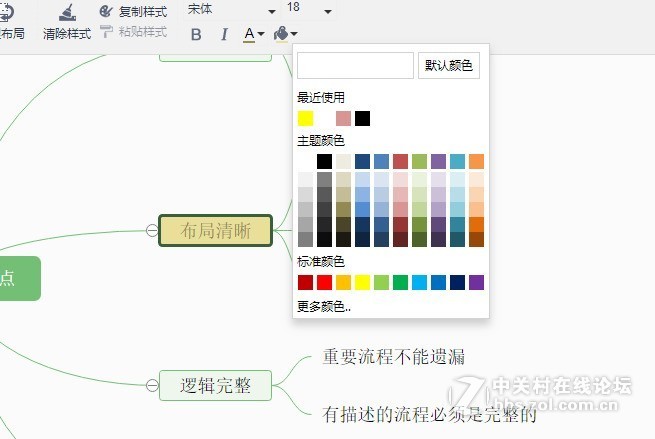Viewport: 655px width, 439px height.
Task: Click the Paste Style (粘贴样式) button
Action: pyautogui.click(x=133, y=32)
